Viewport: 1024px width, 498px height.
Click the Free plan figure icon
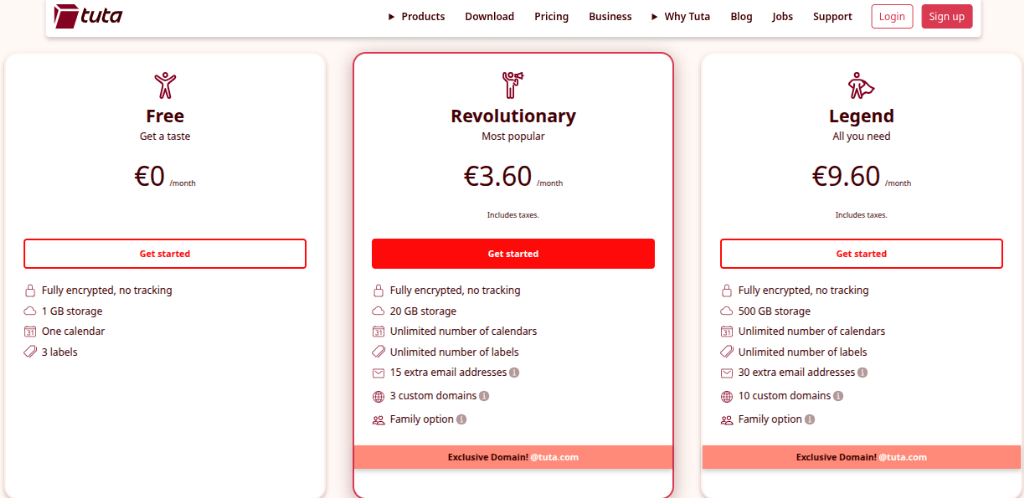click(164, 84)
